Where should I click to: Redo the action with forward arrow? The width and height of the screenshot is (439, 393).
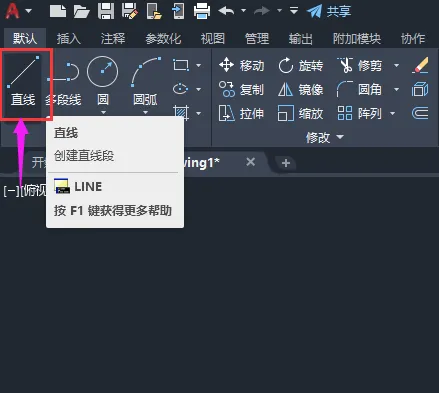(x=262, y=11)
